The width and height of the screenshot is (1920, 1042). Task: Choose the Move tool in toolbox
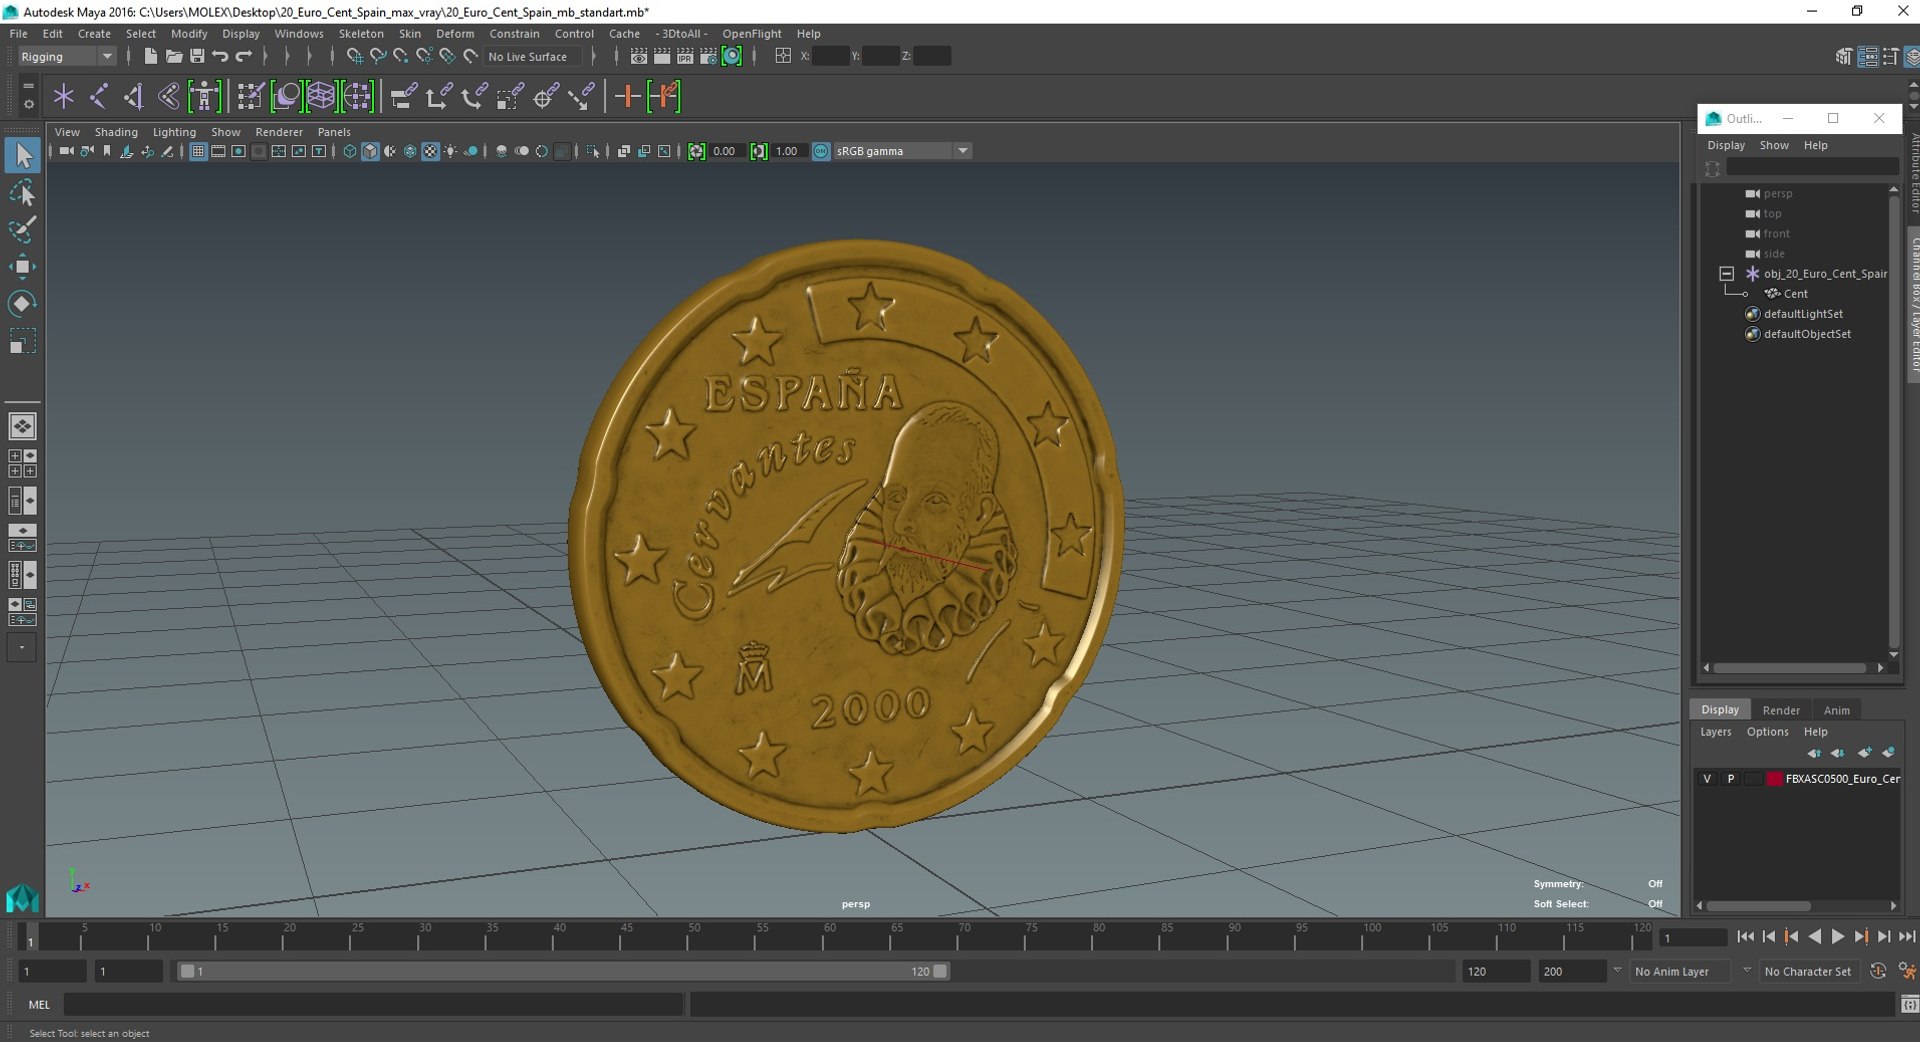click(22, 266)
